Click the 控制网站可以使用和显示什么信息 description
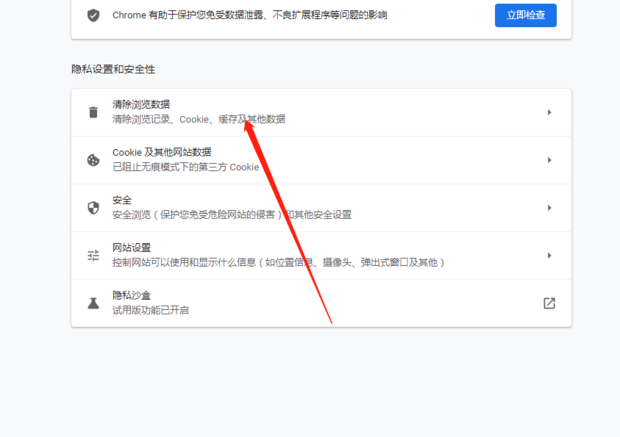Image resolution: width=620 pixels, height=437 pixels. (x=278, y=262)
